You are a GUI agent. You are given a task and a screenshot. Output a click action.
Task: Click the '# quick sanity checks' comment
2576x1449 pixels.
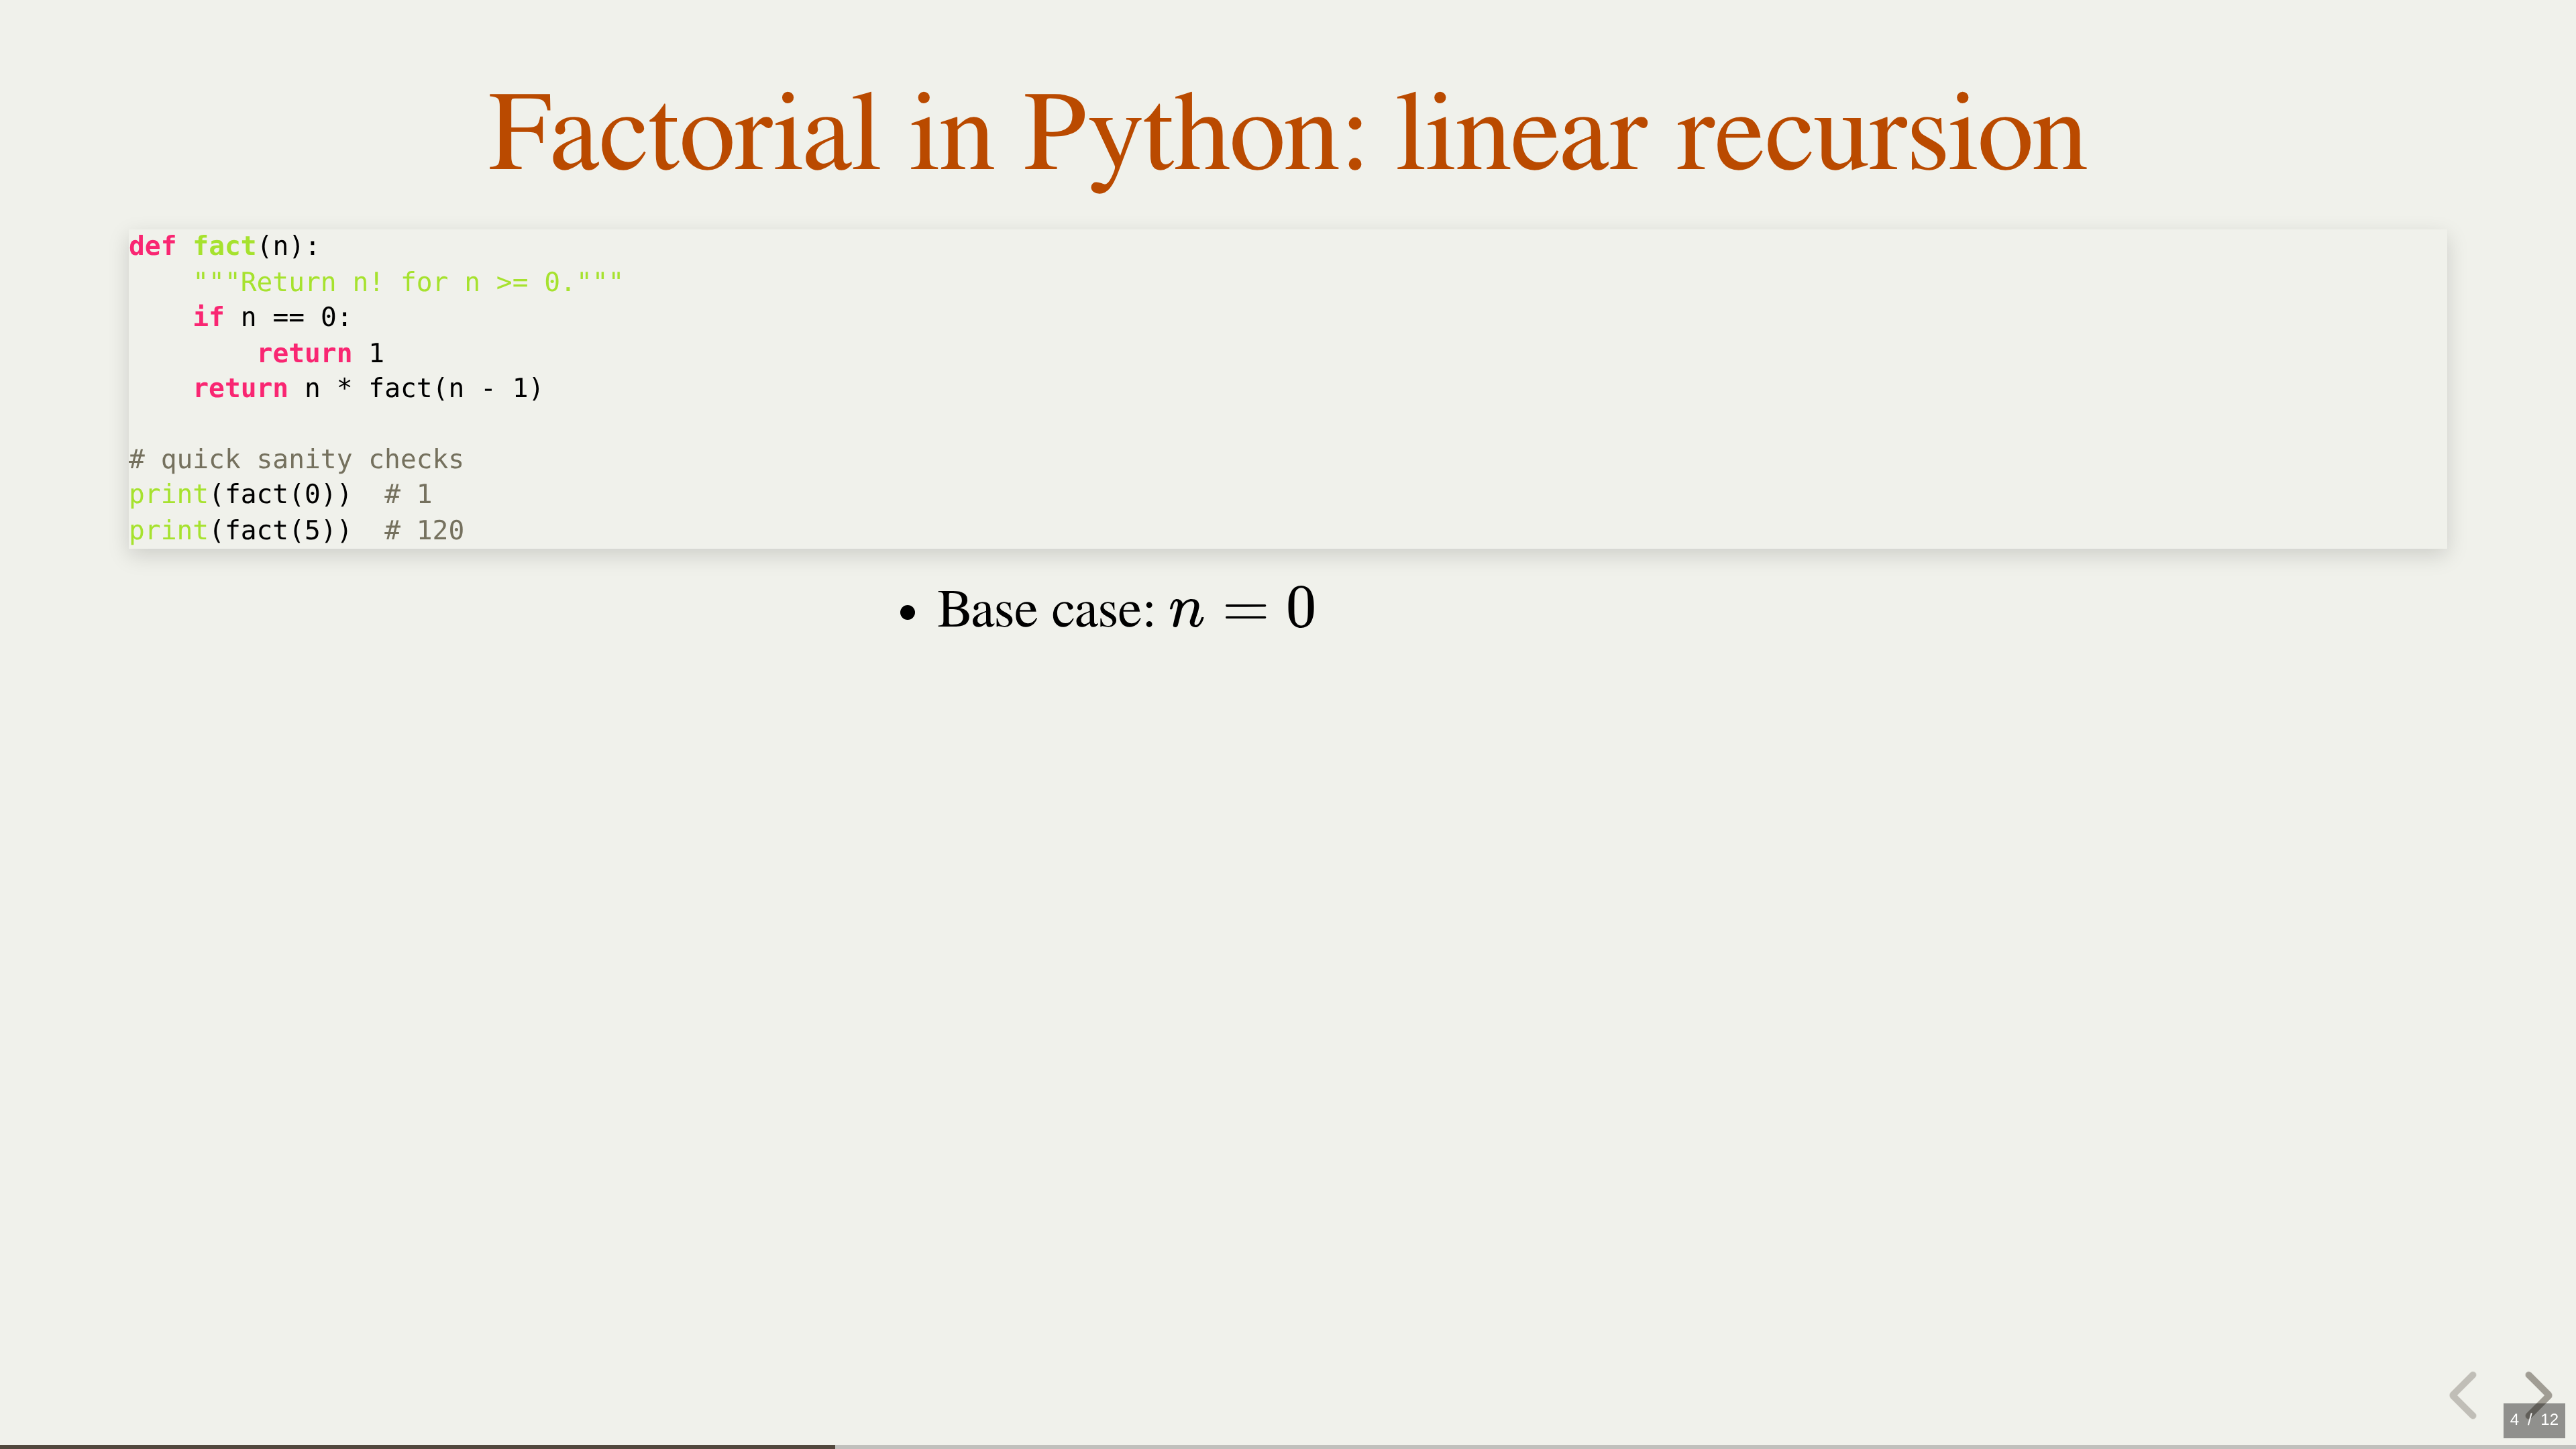pyautogui.click(x=296, y=459)
